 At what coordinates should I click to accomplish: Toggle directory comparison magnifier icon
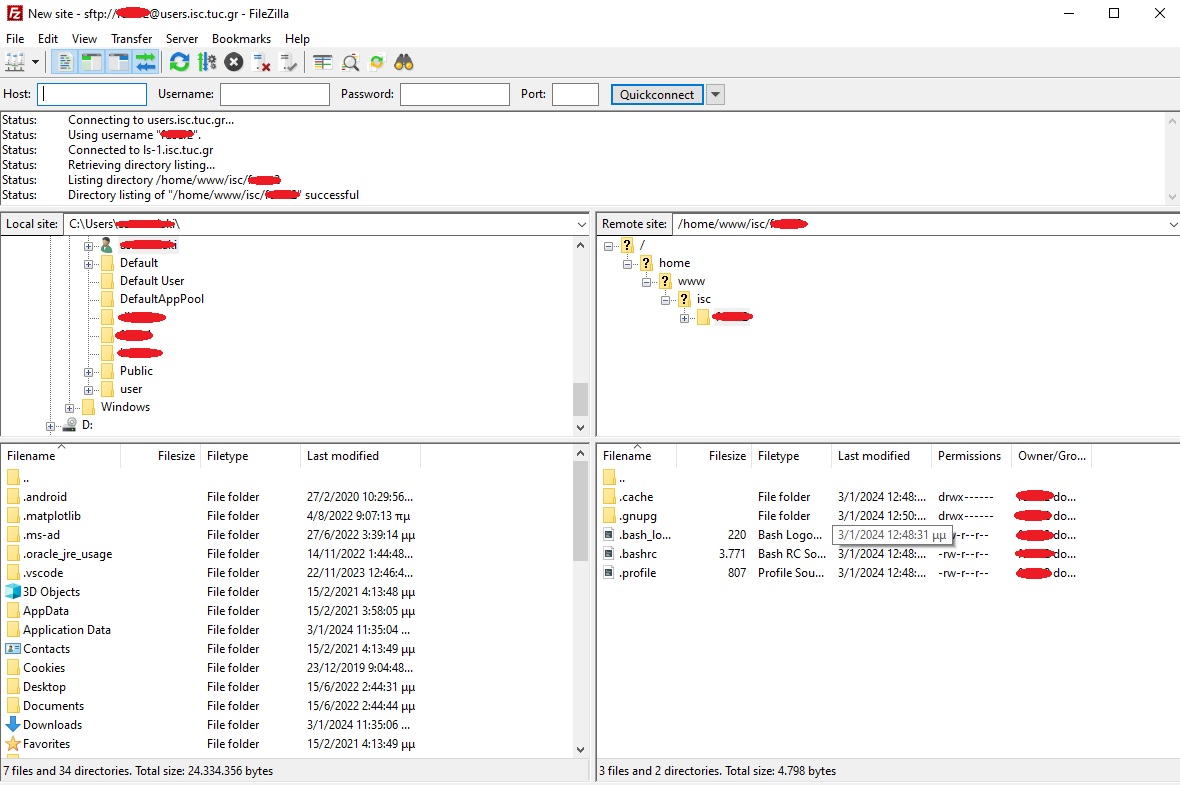[x=350, y=62]
